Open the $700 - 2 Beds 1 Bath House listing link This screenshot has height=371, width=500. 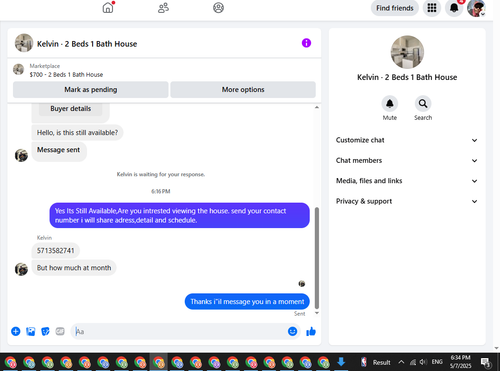[x=66, y=75]
